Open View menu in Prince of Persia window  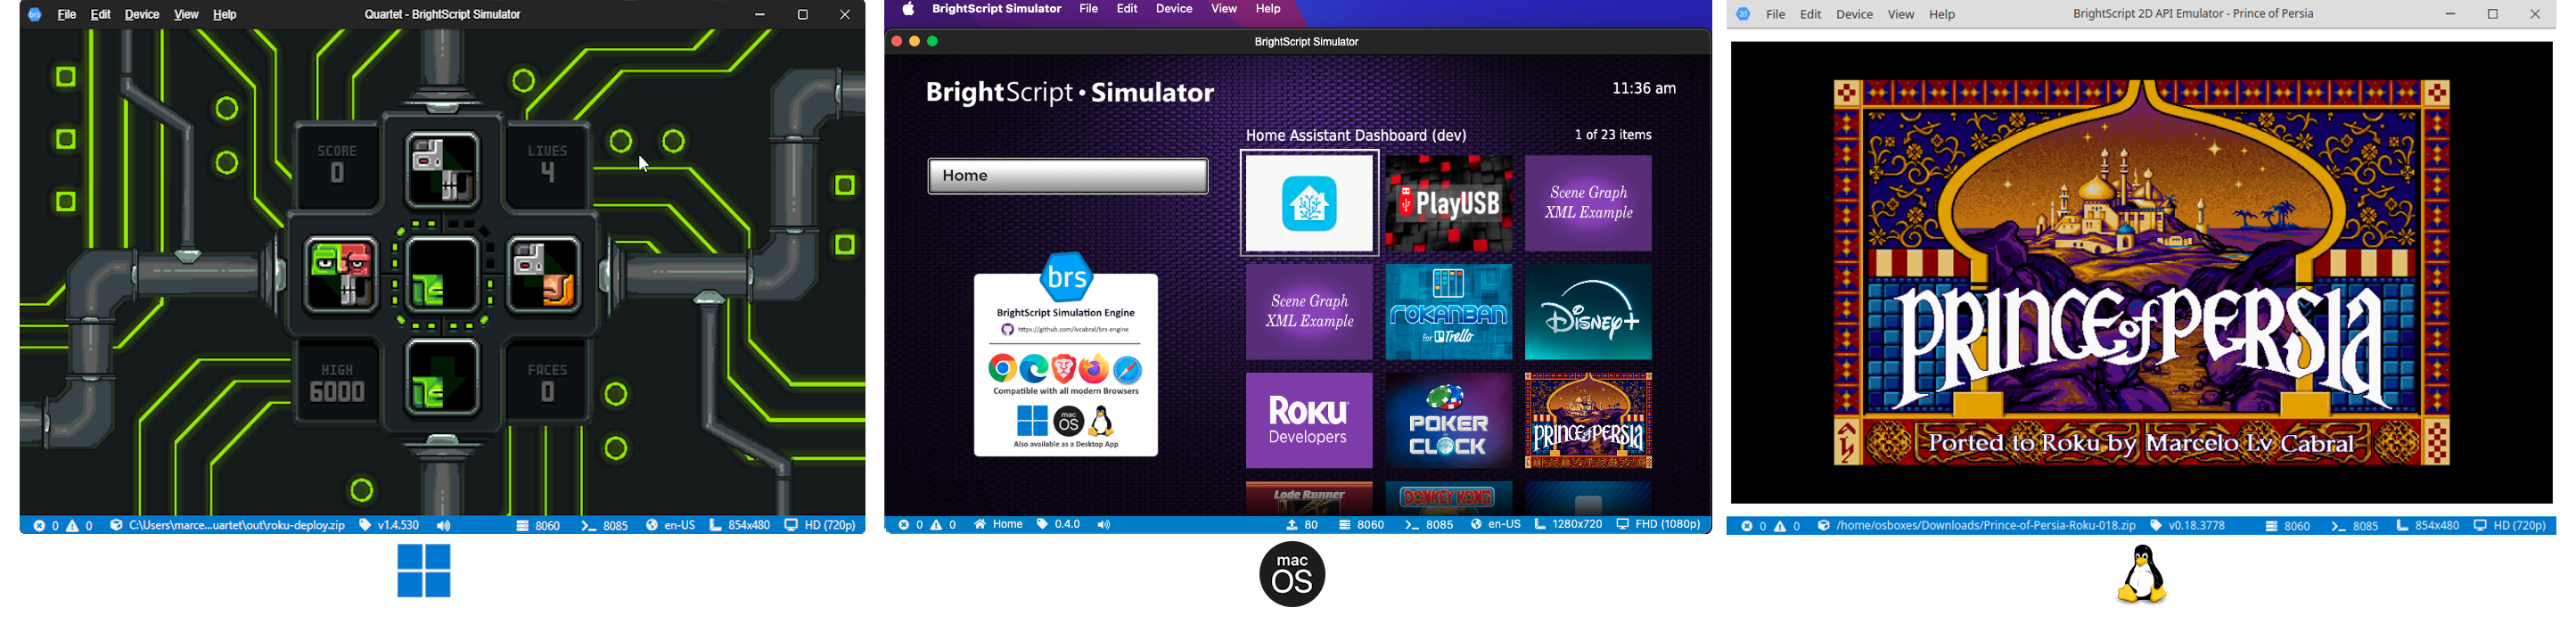click(x=1901, y=15)
